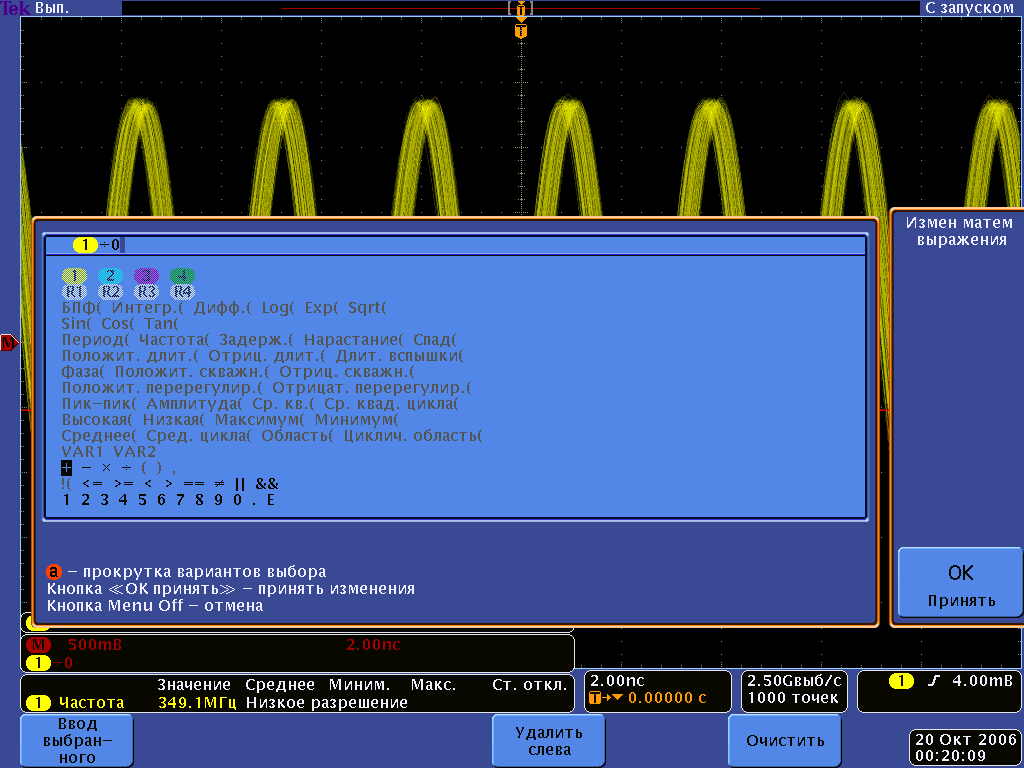Pick the R4 reference waveform badge
The width and height of the screenshot is (1024, 768).
click(x=182, y=292)
